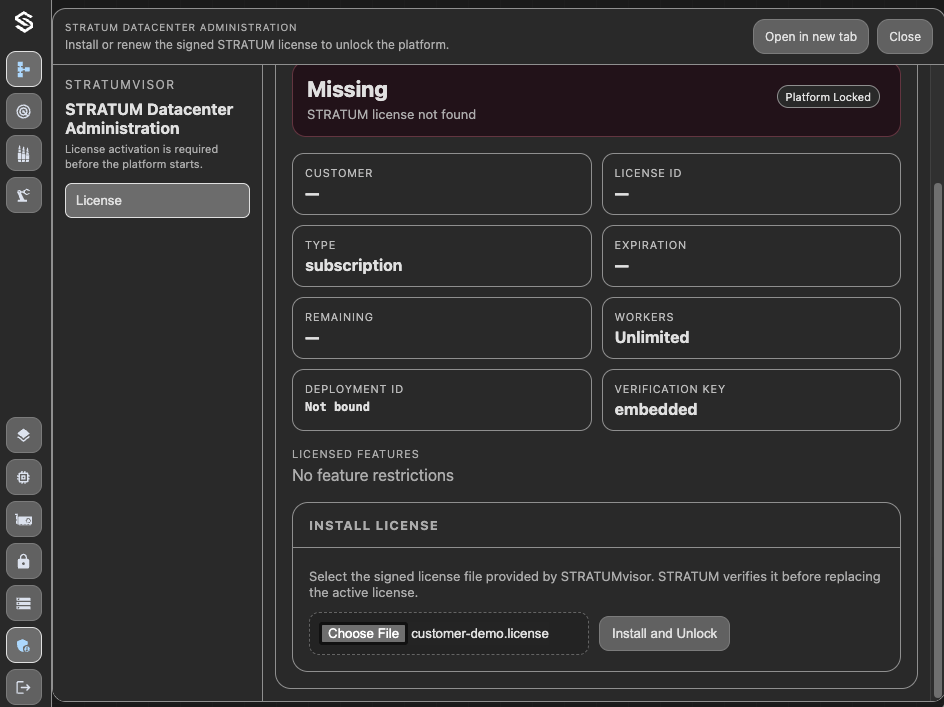The image size is (944, 707).
Task: Click the customer-demo.license file name
Action: [480, 634]
